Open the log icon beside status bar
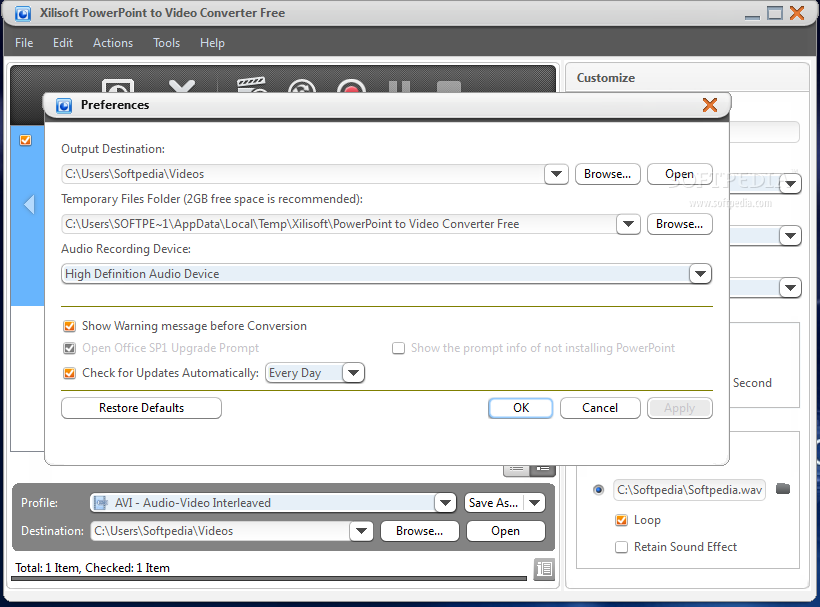Image resolution: width=820 pixels, height=607 pixels. pos(544,568)
